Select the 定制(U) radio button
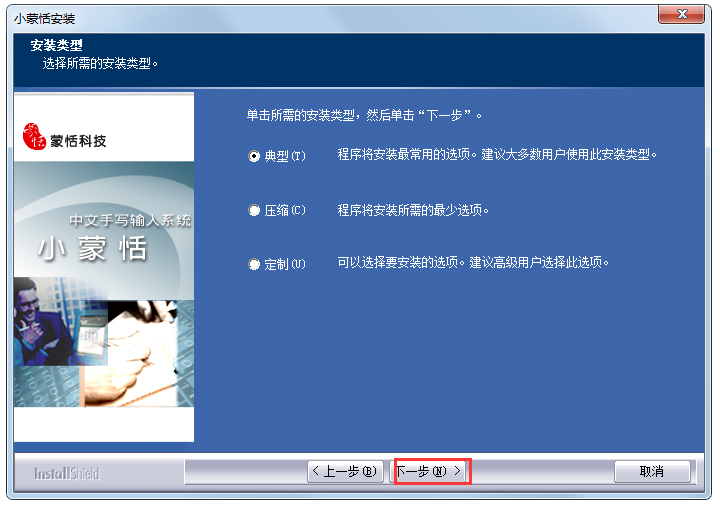720x505 pixels. (254, 264)
